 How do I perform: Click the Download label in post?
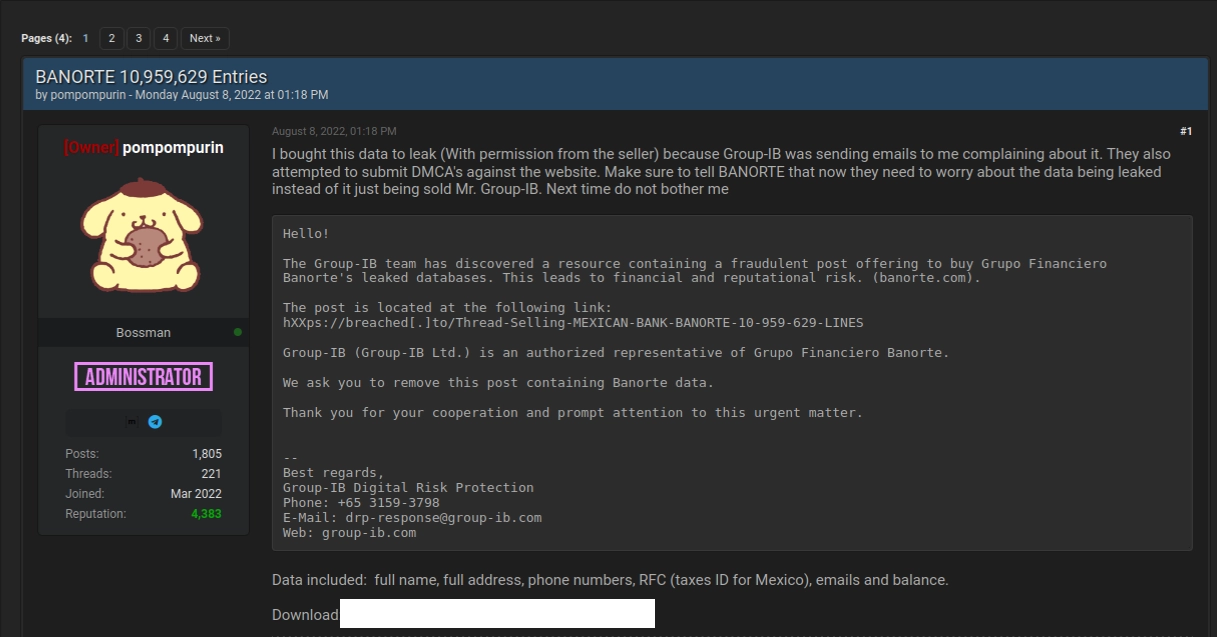(305, 614)
